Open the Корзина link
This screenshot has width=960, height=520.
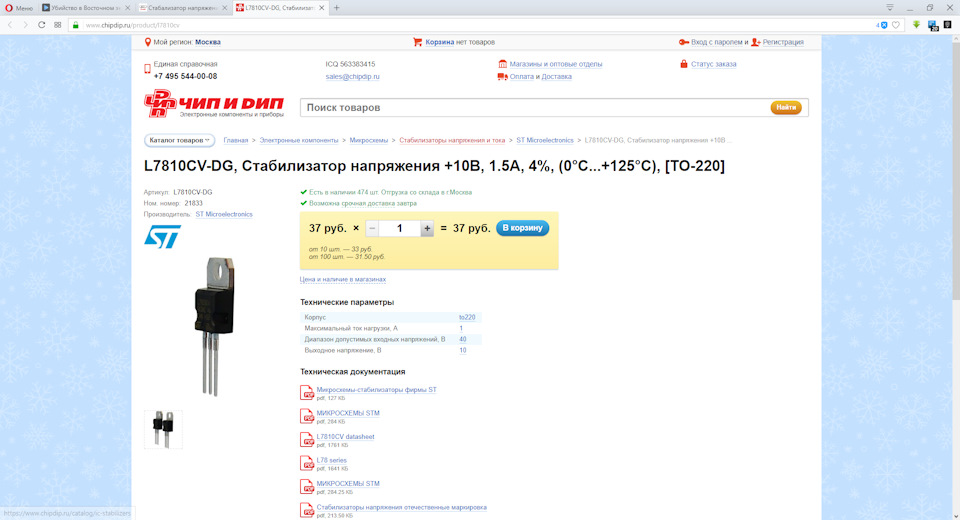[440, 42]
